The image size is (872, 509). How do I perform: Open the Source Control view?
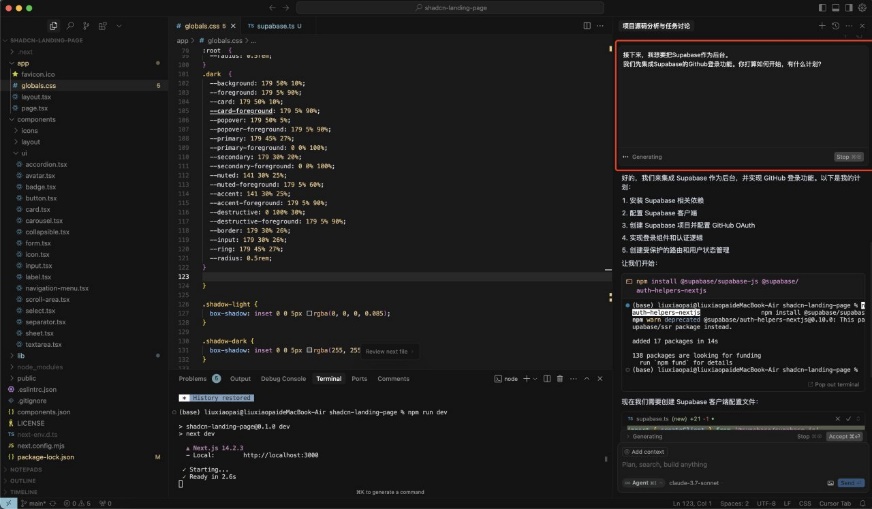click(87, 25)
